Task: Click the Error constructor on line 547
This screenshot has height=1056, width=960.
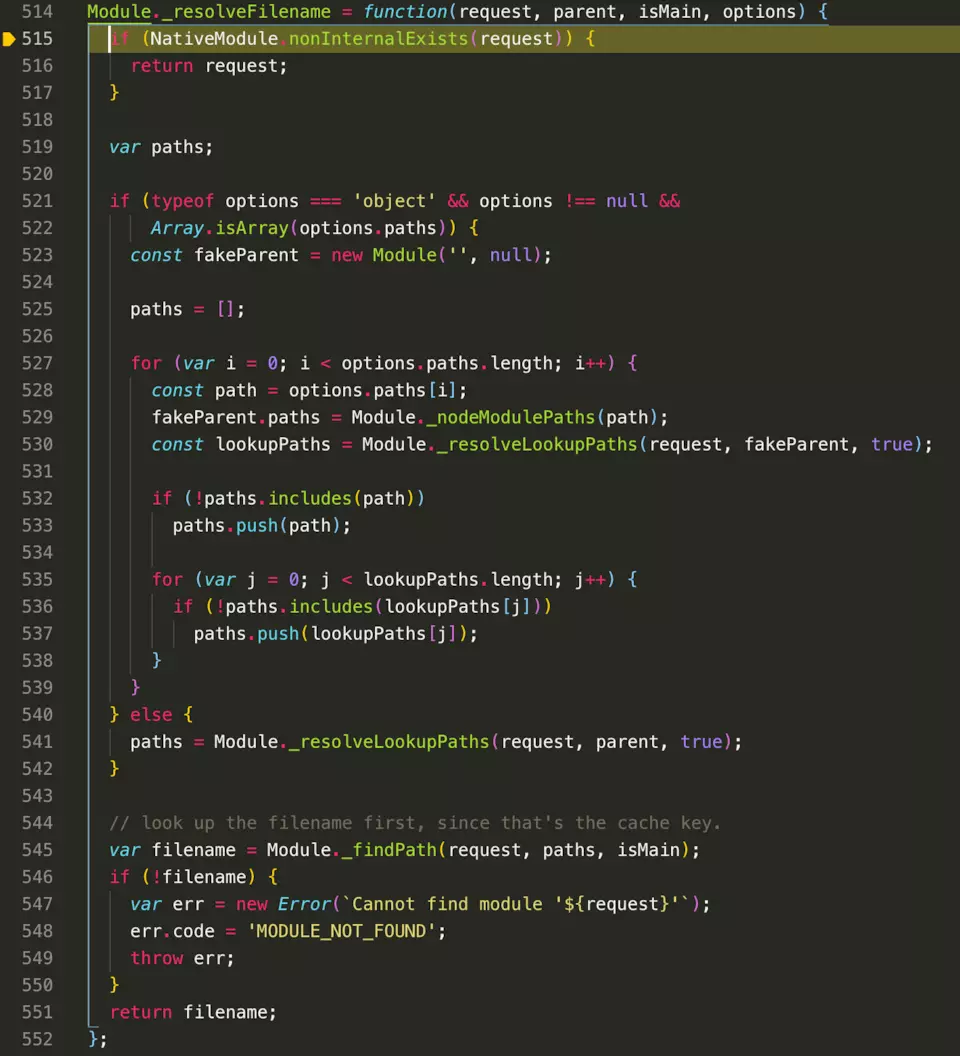Action: 304,904
